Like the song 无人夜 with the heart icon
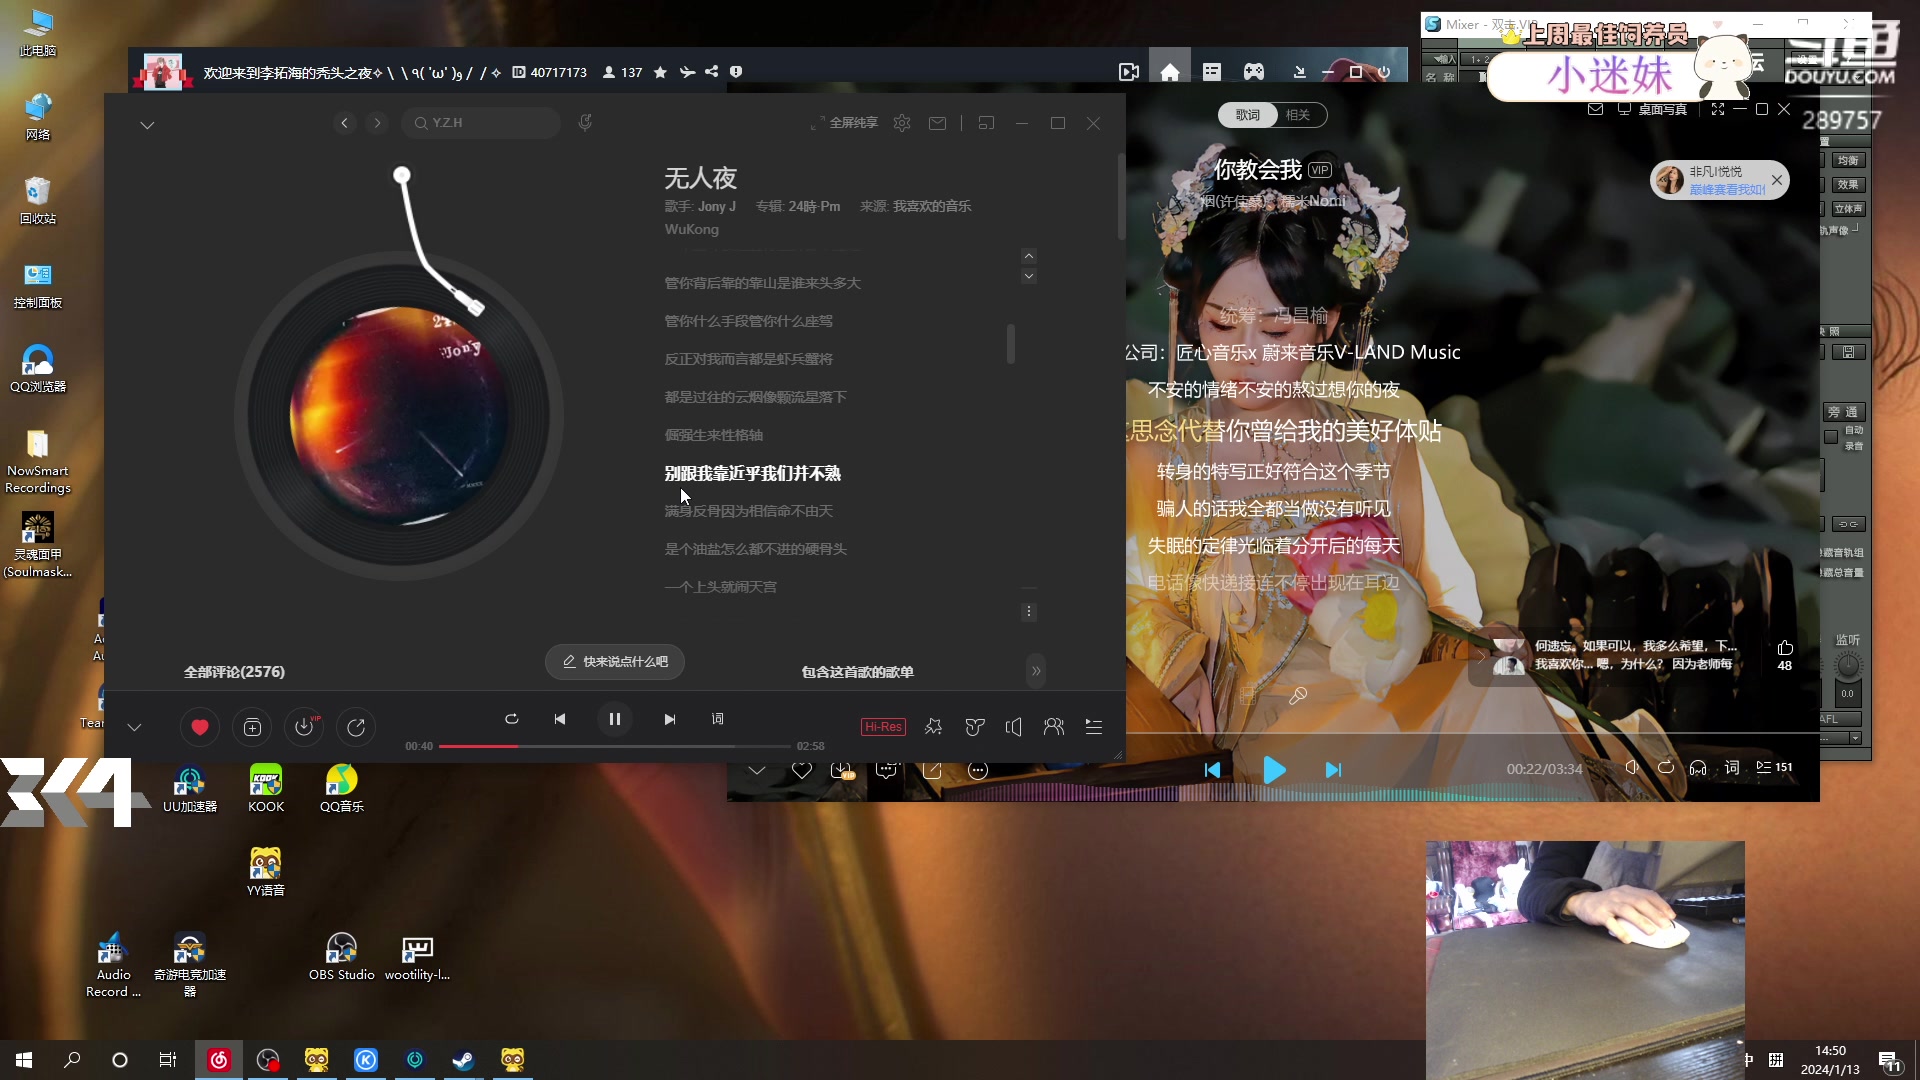 (199, 727)
